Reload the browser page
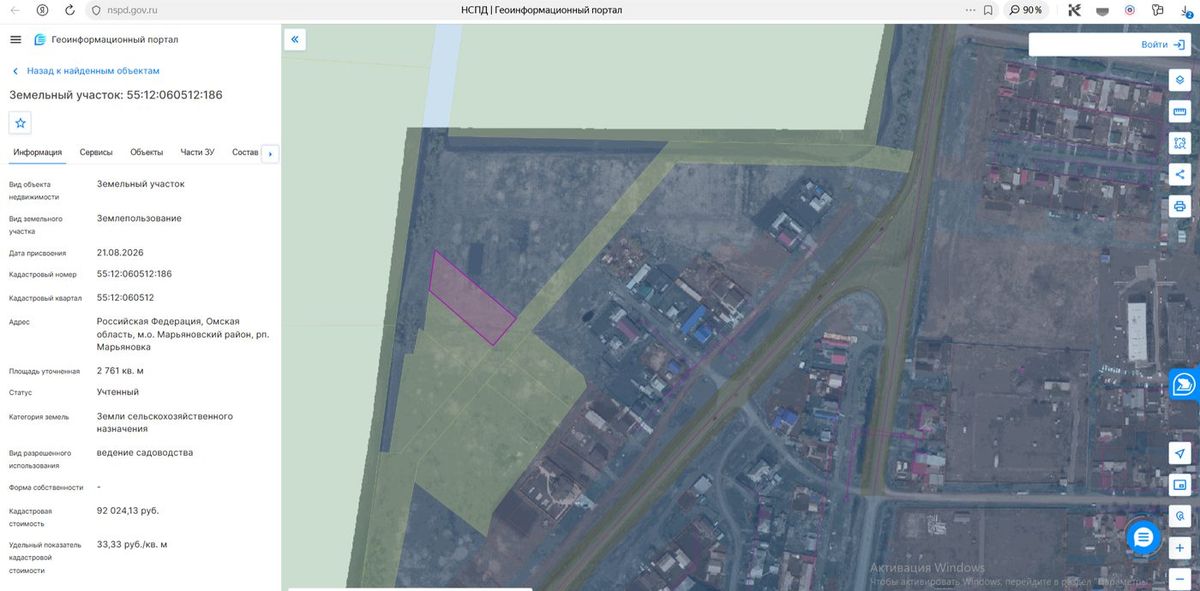This screenshot has width=1200, height=591. pyautogui.click(x=69, y=10)
